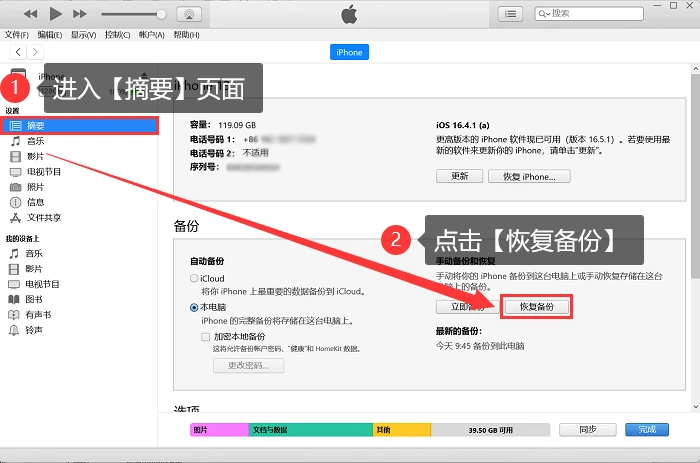Skip to next track with fast-forward icon
This screenshot has width=700, height=463.
click(x=79, y=14)
